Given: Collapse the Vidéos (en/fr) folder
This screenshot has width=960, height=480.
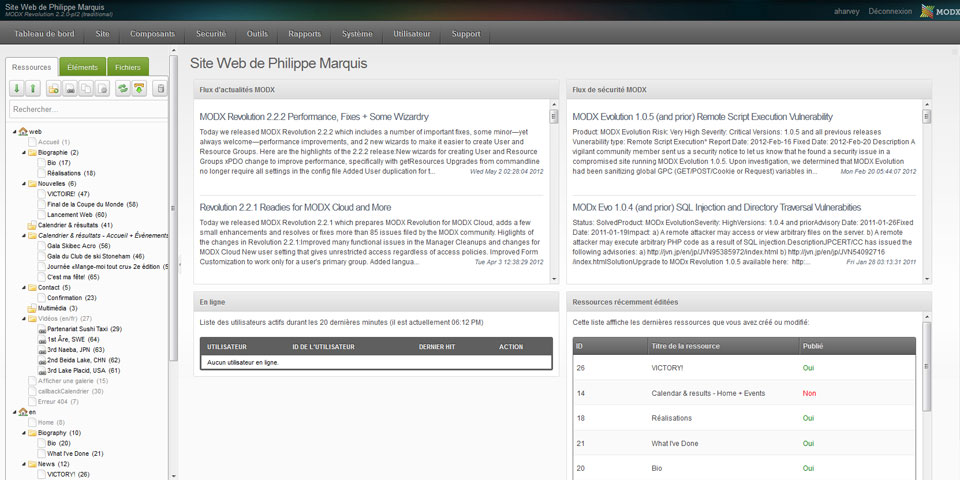Looking at the screenshot, I should (24, 319).
